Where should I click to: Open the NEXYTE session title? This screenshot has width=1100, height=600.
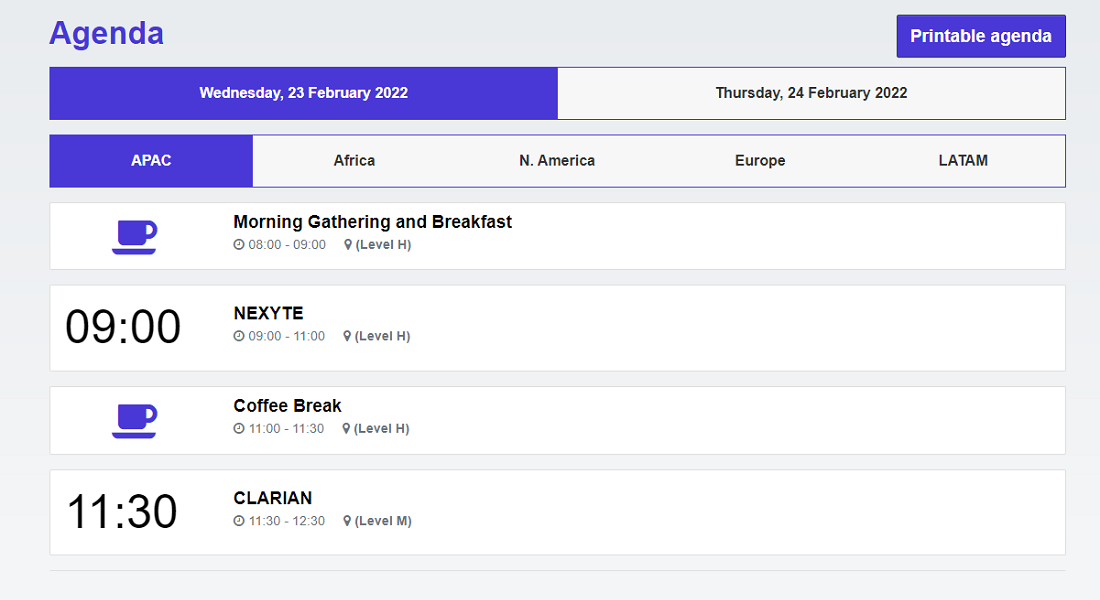coord(269,313)
